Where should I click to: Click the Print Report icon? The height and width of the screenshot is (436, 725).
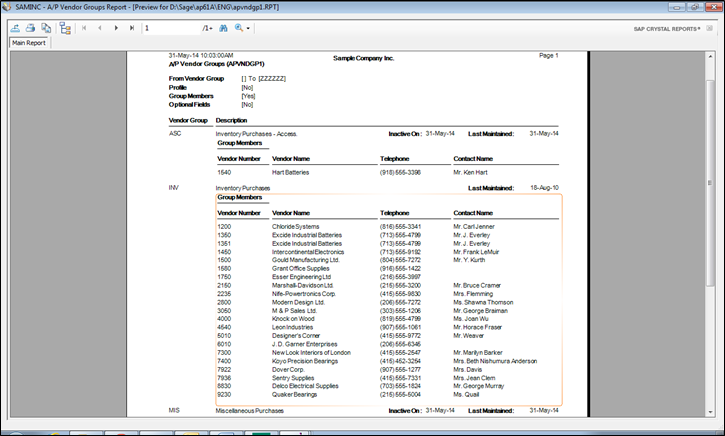31,28
